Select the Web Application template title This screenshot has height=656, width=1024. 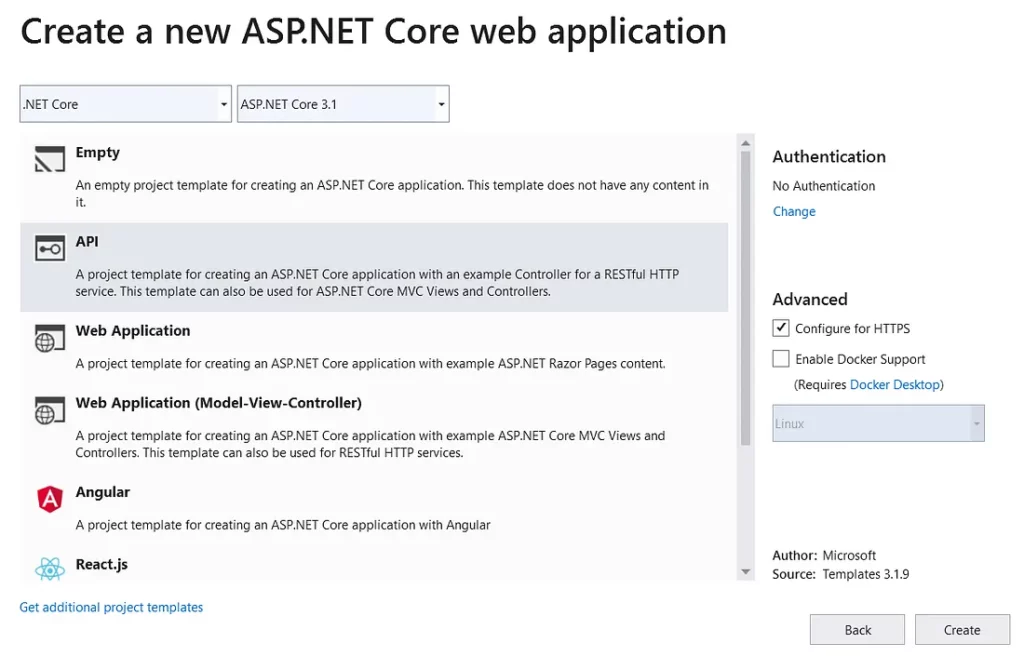pos(133,331)
